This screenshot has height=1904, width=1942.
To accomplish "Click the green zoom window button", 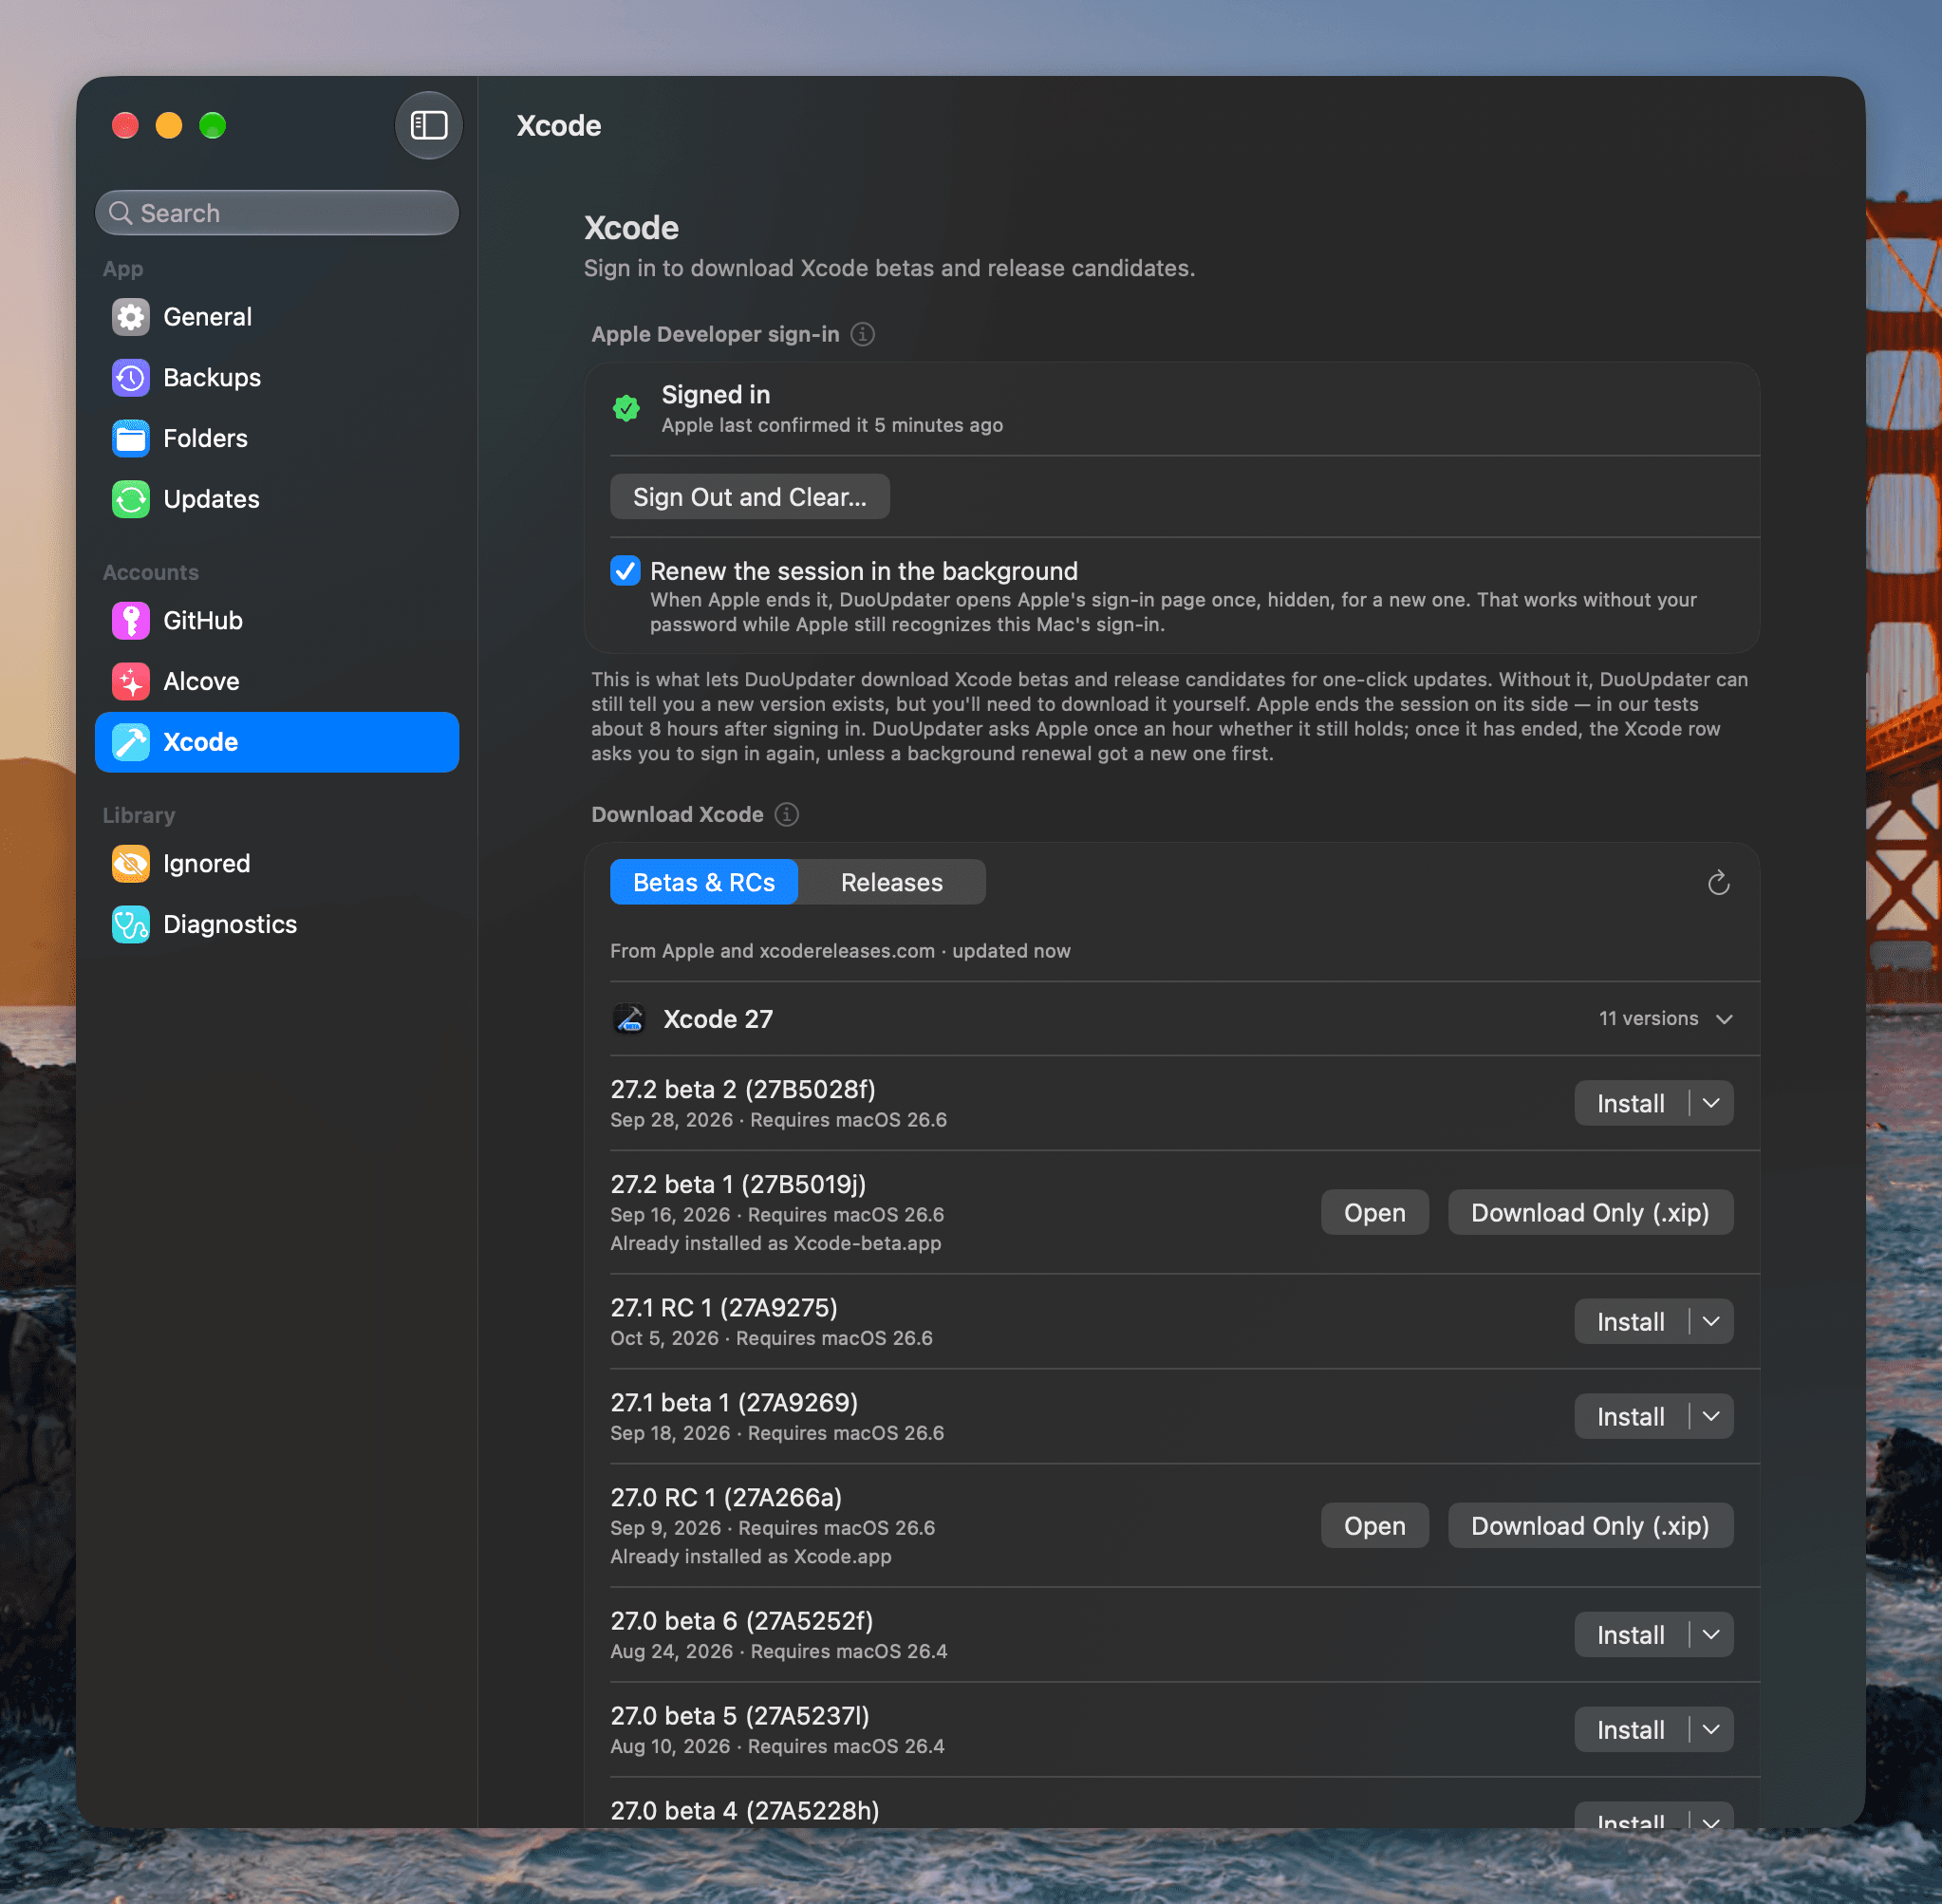I will click(212, 125).
